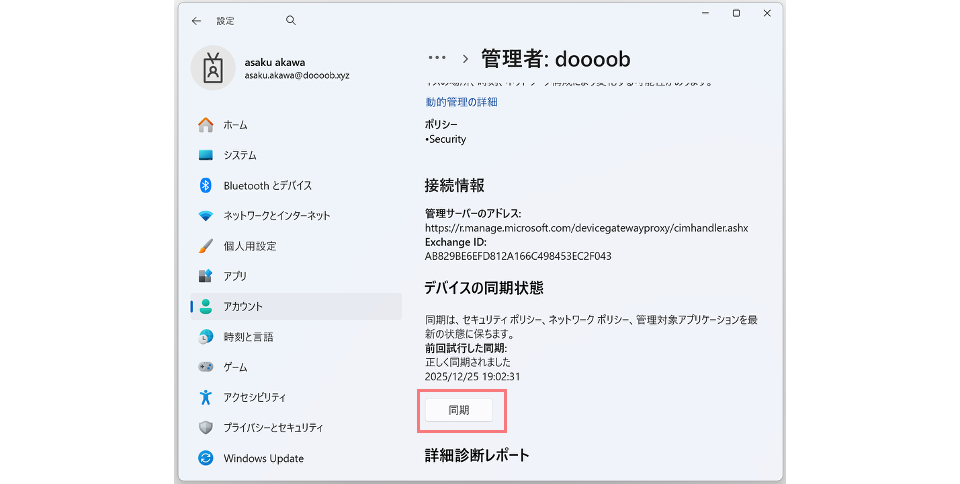
Task: Click the Apps icon in sidebar
Action: (206, 276)
